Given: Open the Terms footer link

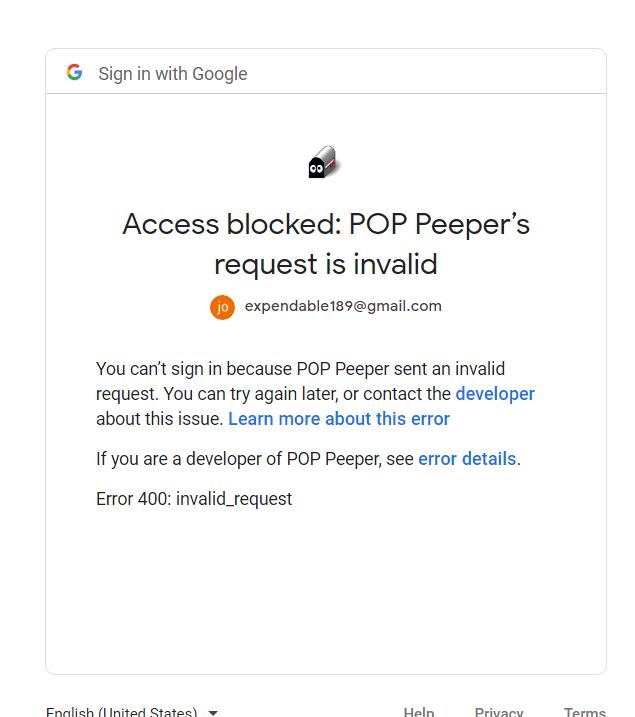Looking at the screenshot, I should pyautogui.click(x=584, y=712).
